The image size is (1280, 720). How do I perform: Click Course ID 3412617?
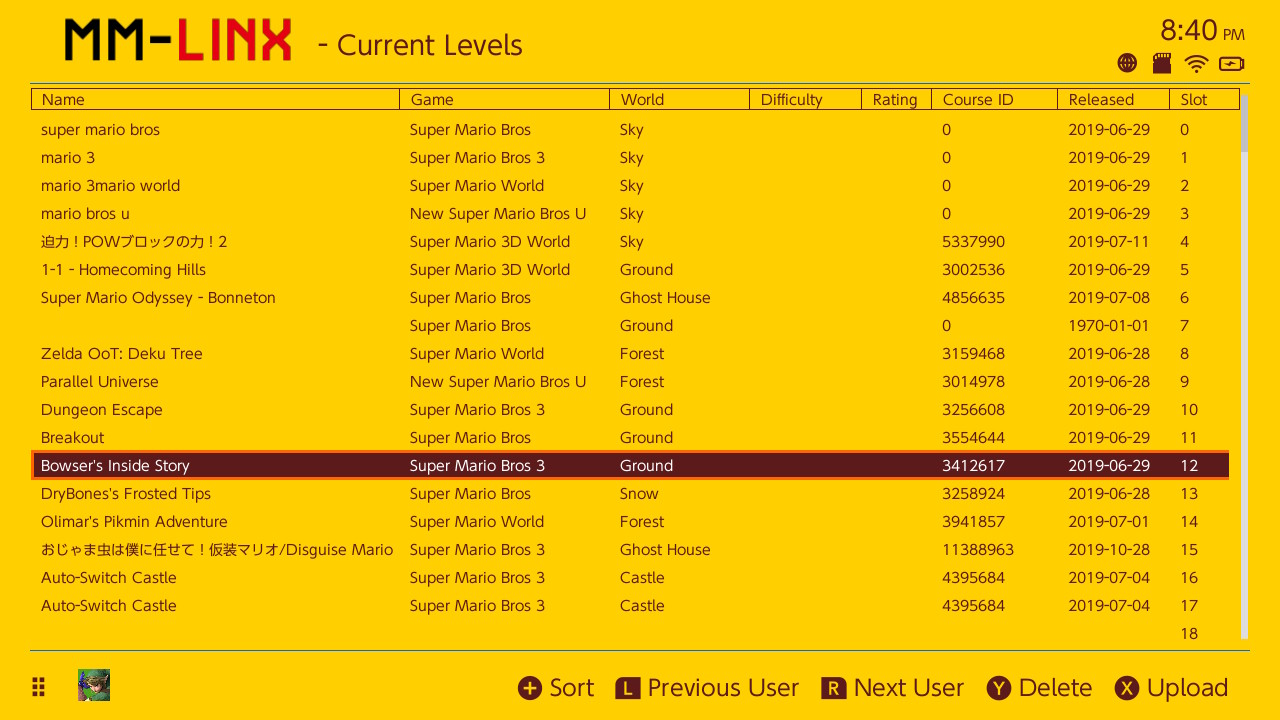point(973,465)
